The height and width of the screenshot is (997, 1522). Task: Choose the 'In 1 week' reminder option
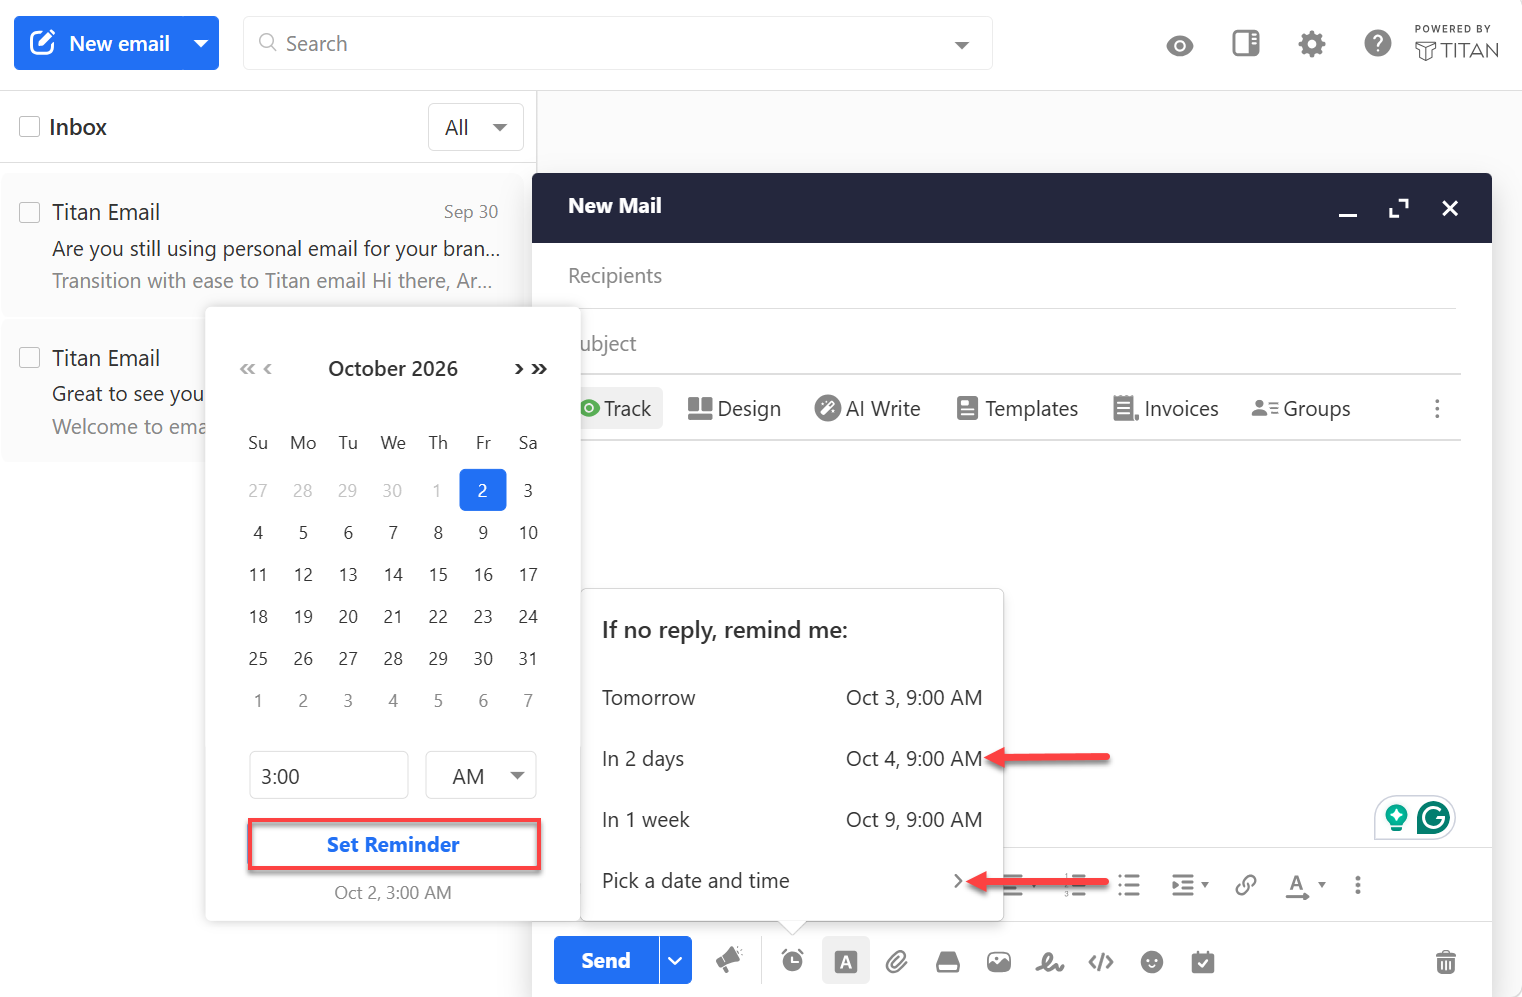(x=792, y=820)
